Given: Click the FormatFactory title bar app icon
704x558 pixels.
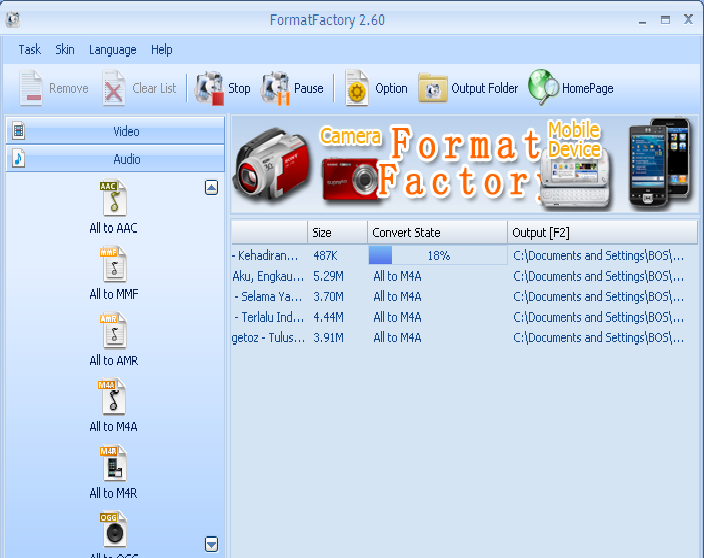Looking at the screenshot, I should [13, 20].
